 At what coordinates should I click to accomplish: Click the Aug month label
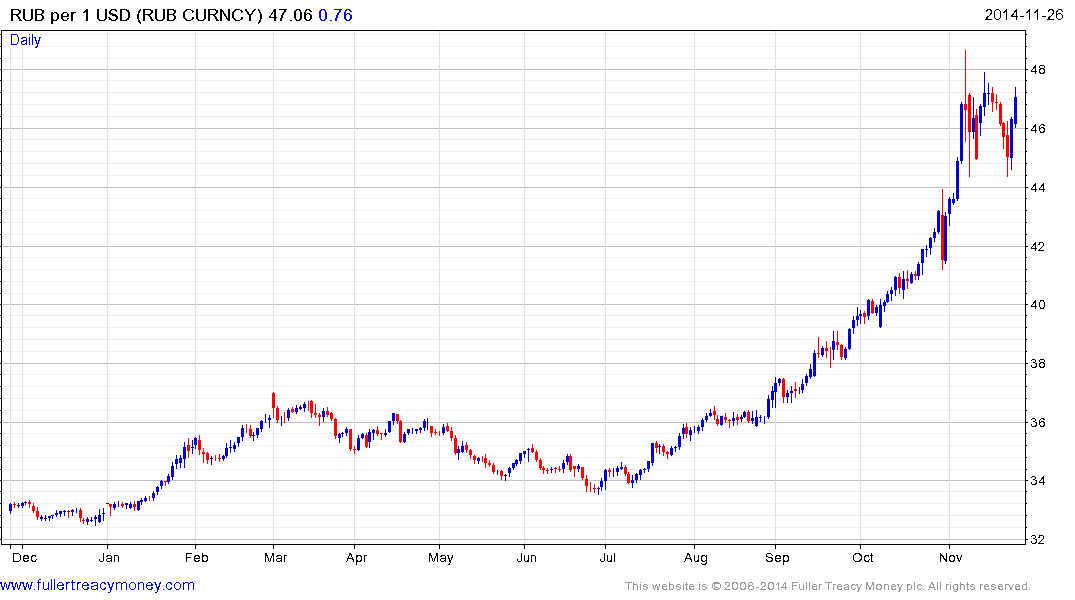click(696, 557)
